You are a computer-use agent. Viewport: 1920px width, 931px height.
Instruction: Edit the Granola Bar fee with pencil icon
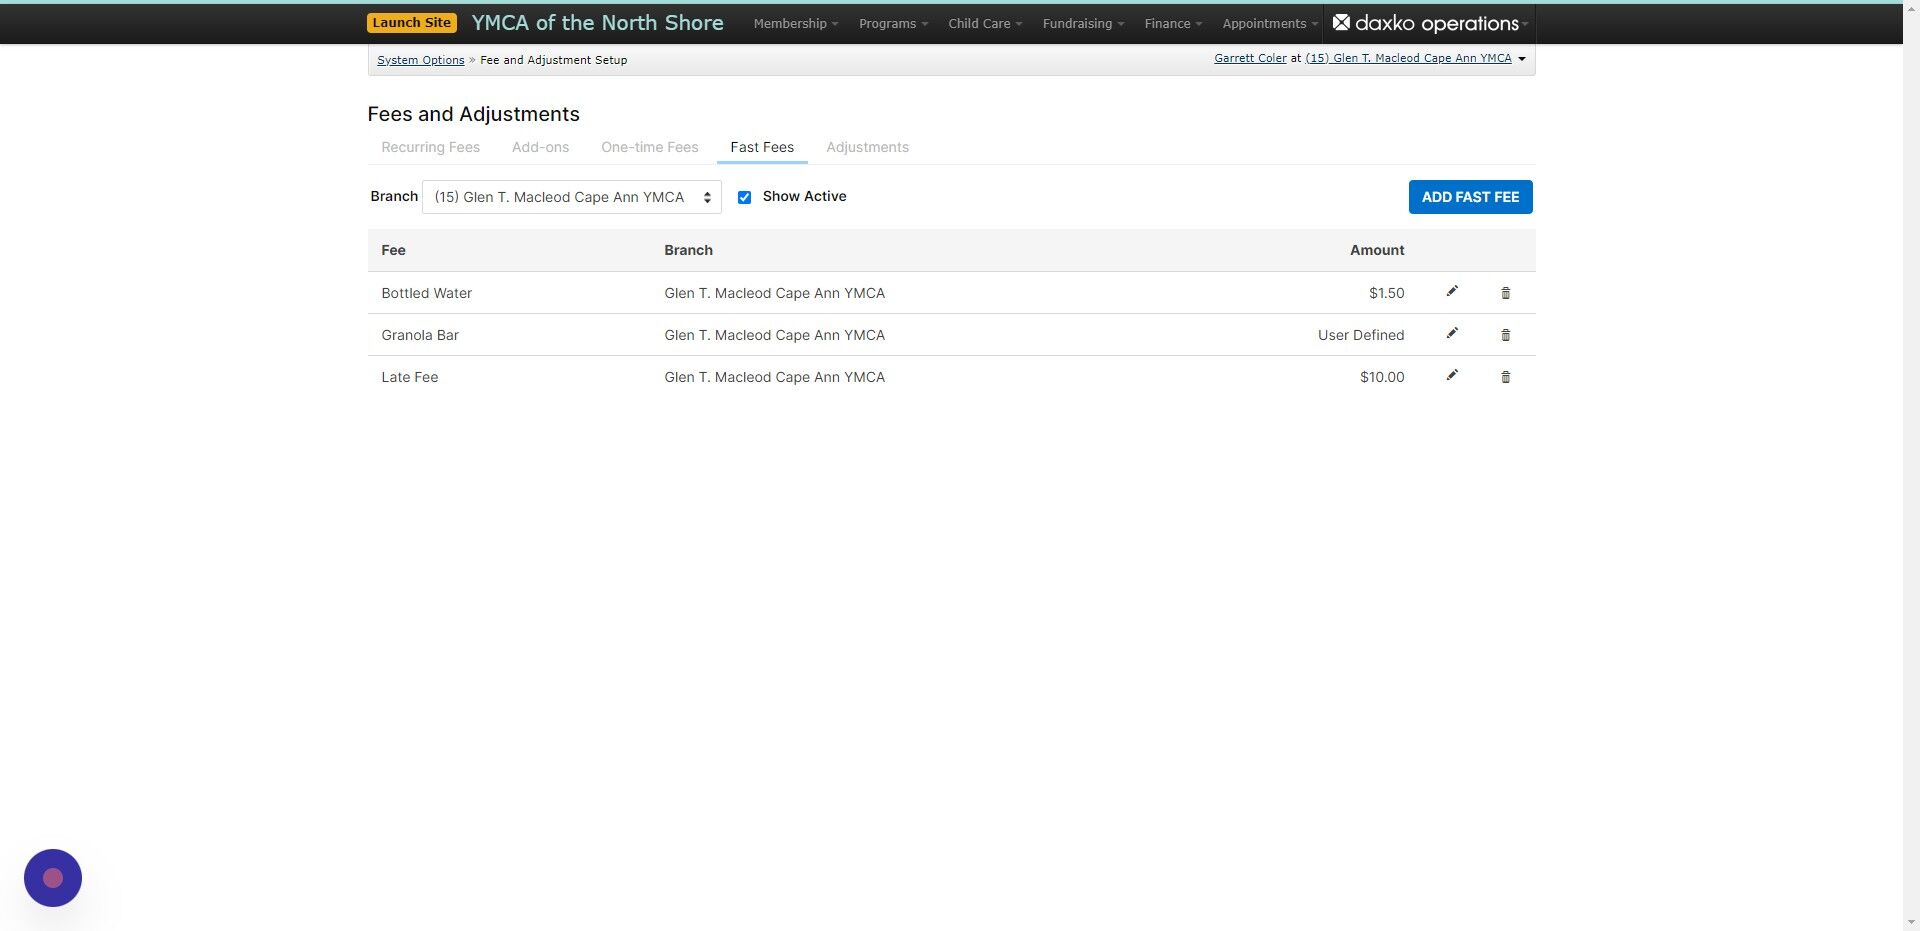pos(1452,334)
